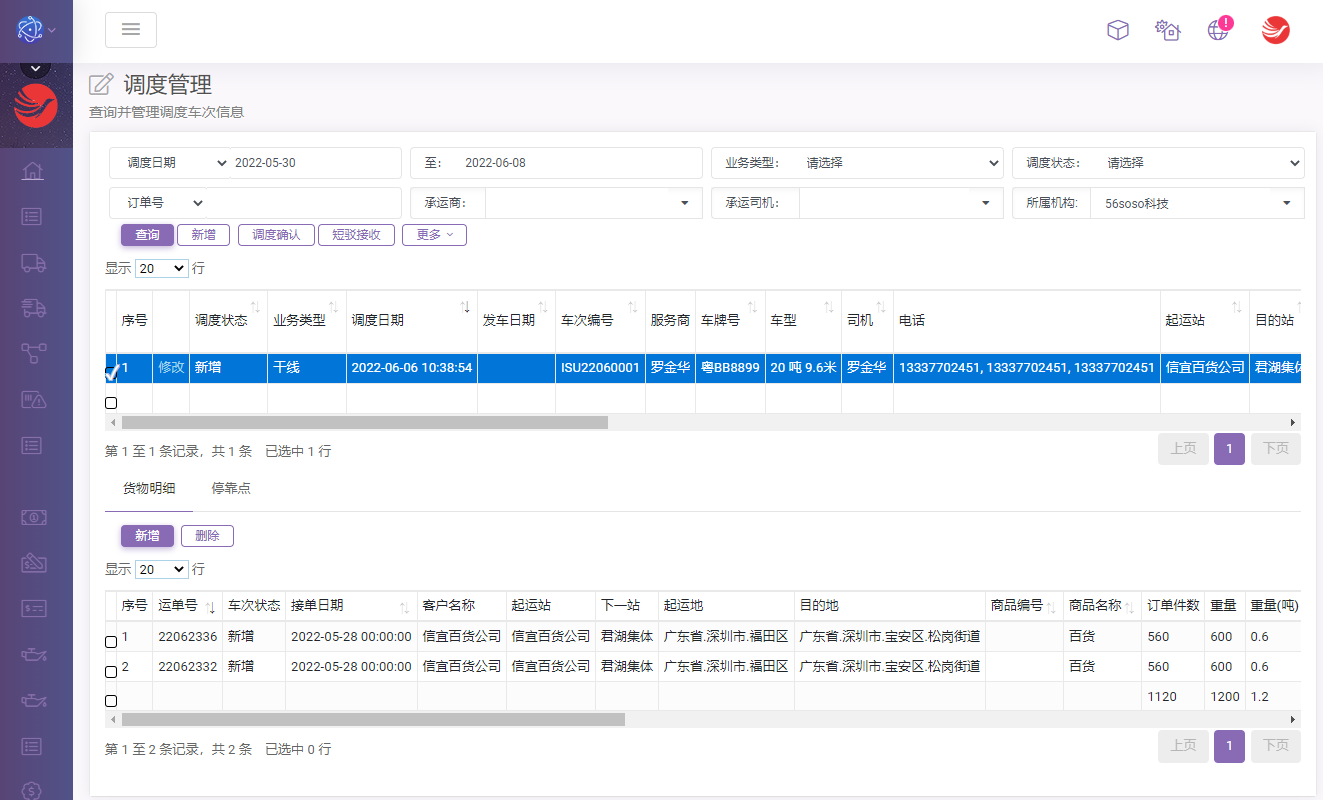Click the 调度确认 button
The image size is (1323, 800).
click(x=276, y=235)
